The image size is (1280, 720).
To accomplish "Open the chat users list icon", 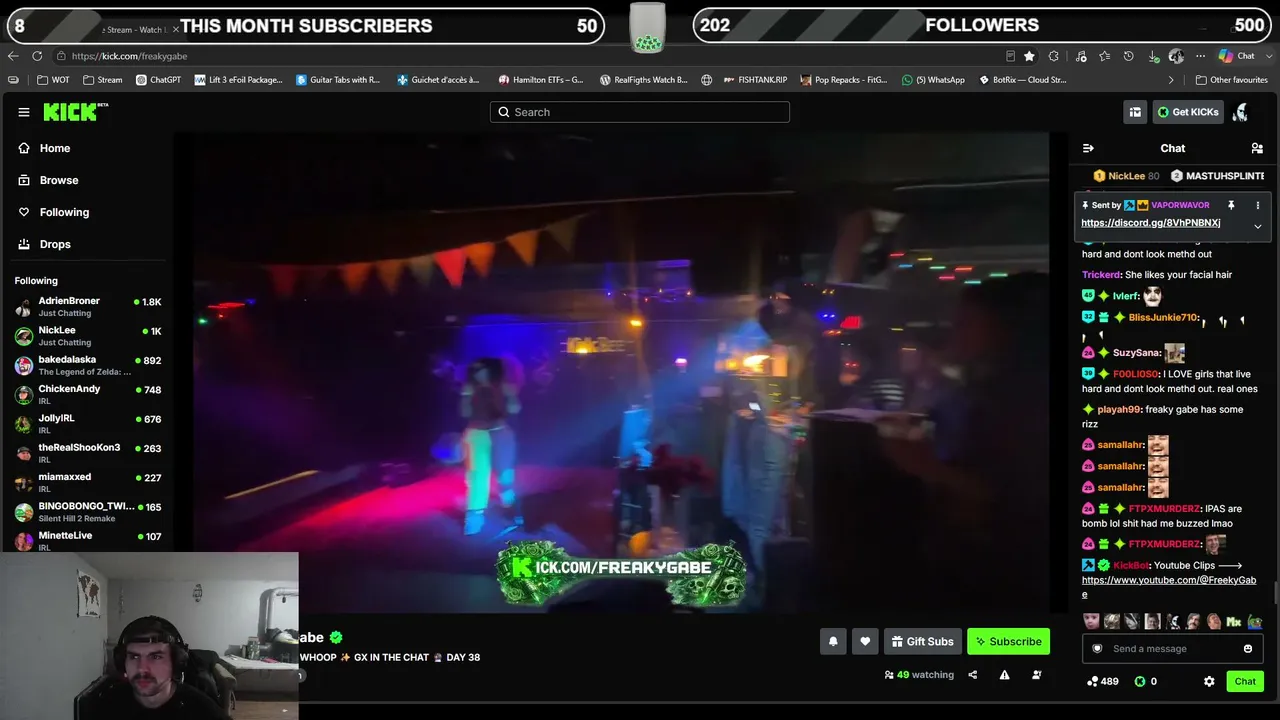I will (x=1257, y=148).
